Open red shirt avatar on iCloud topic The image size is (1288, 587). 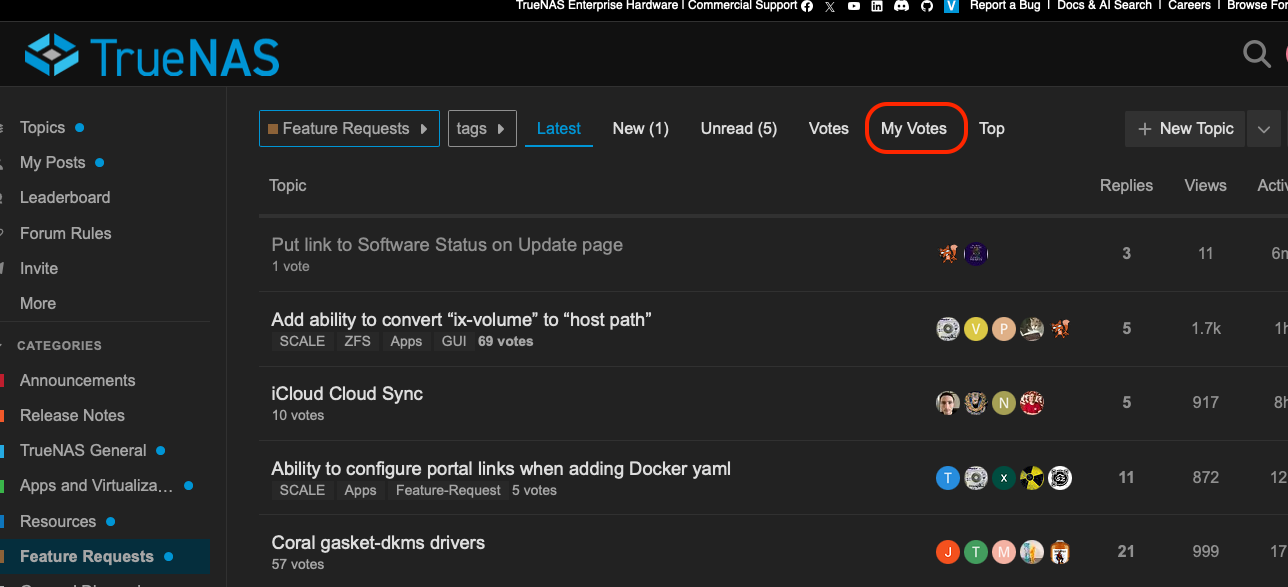(x=1032, y=403)
